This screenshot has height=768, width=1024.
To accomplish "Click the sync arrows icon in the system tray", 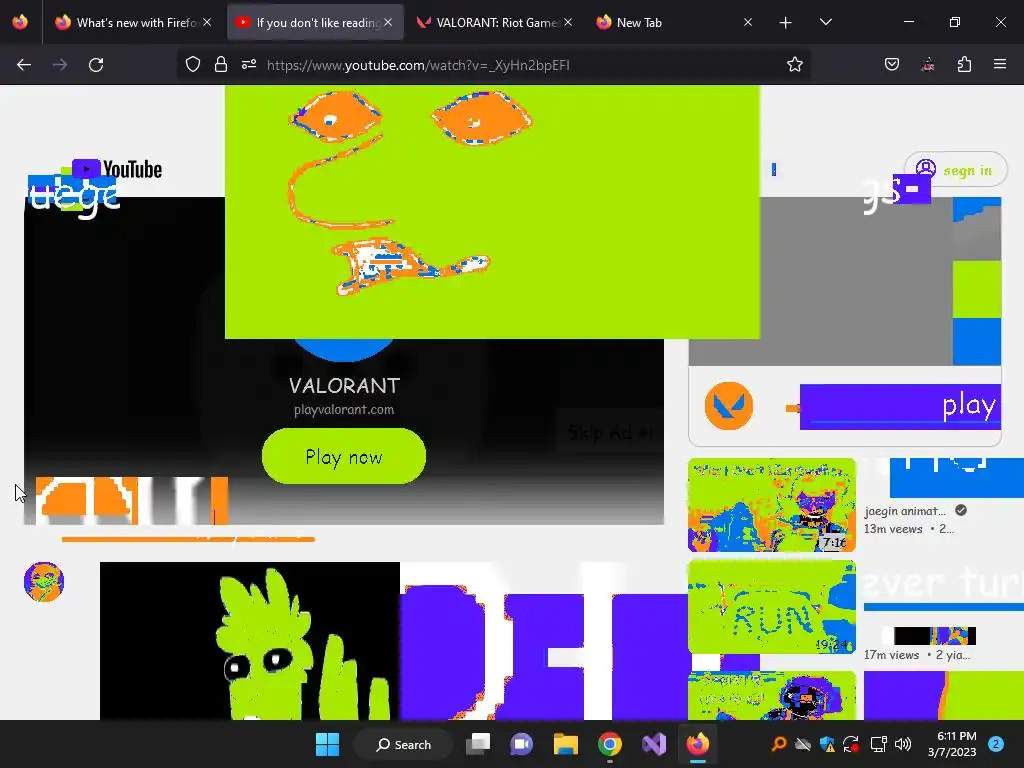I will click(851, 744).
